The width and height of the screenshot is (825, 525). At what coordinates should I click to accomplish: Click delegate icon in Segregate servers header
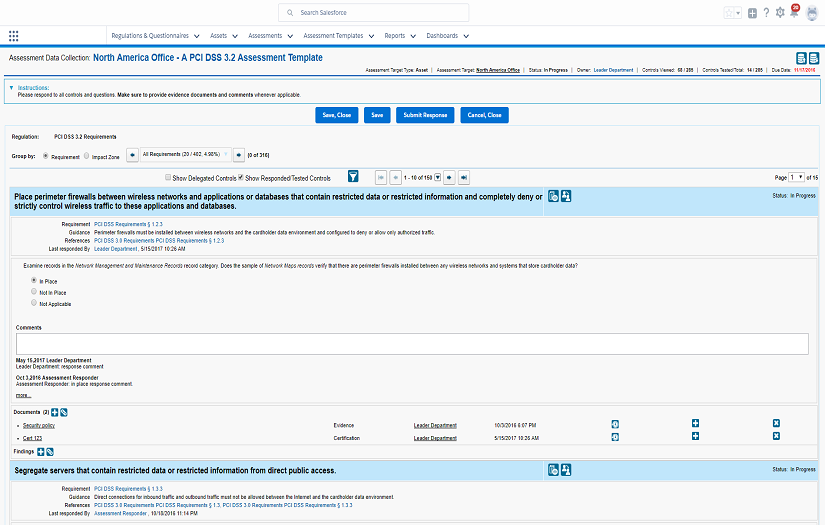coord(566,470)
